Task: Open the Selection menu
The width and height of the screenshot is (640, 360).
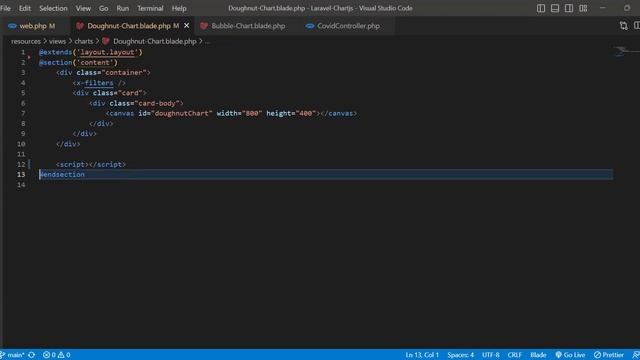Action: tap(53, 8)
